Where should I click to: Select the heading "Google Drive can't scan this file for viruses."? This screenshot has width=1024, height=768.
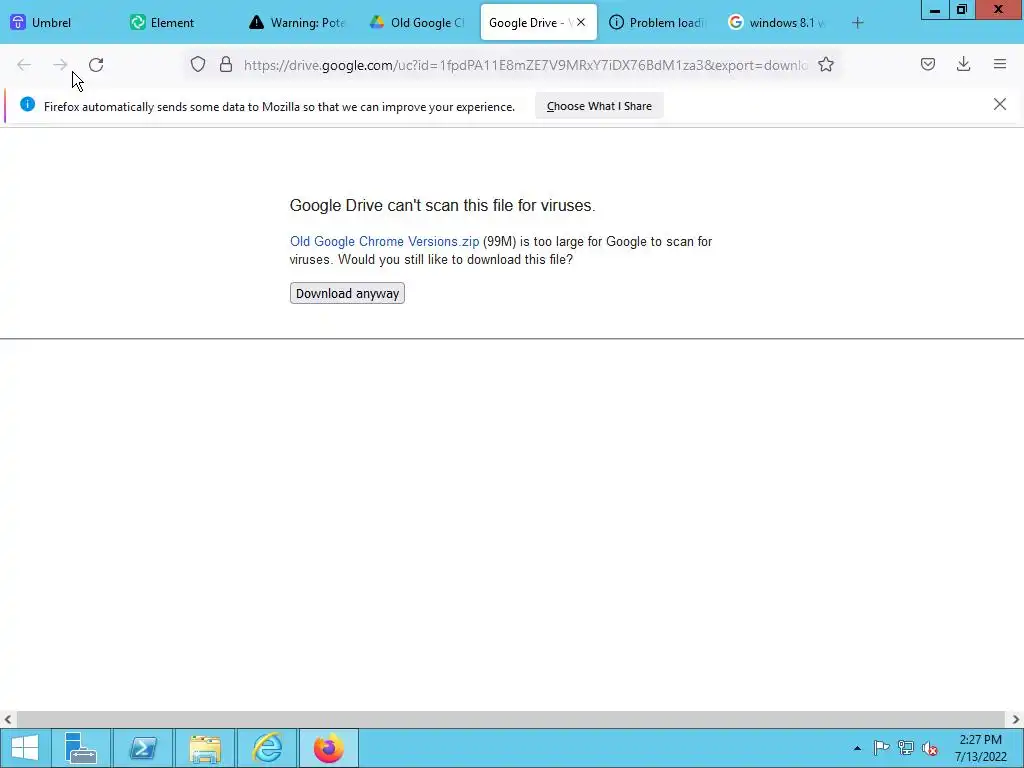[442, 206]
